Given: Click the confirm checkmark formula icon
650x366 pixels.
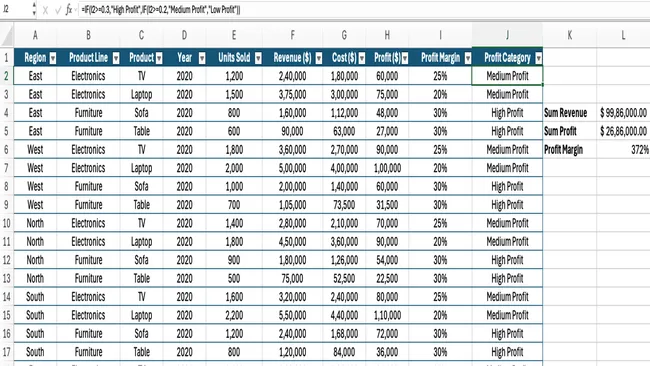Looking at the screenshot, I should (x=58, y=10).
